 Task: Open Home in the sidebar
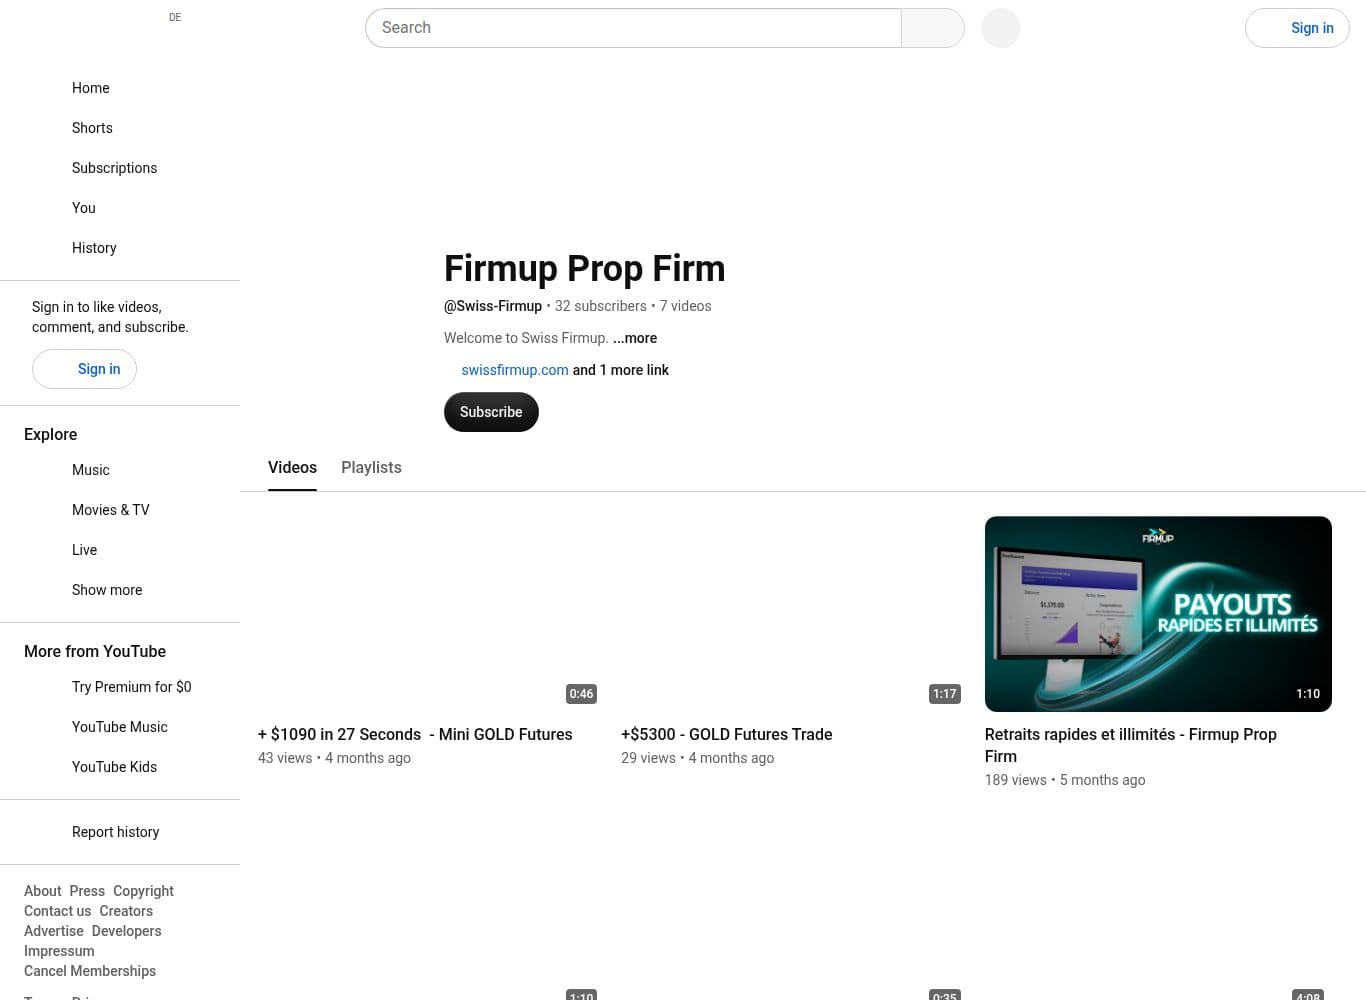[120, 88]
